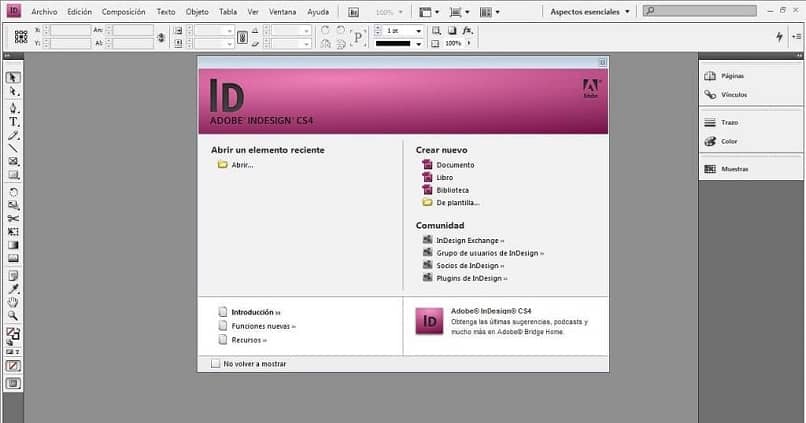Click Abrir... to open a recent file
Image resolution: width=806 pixels, height=423 pixels.
[x=242, y=165]
